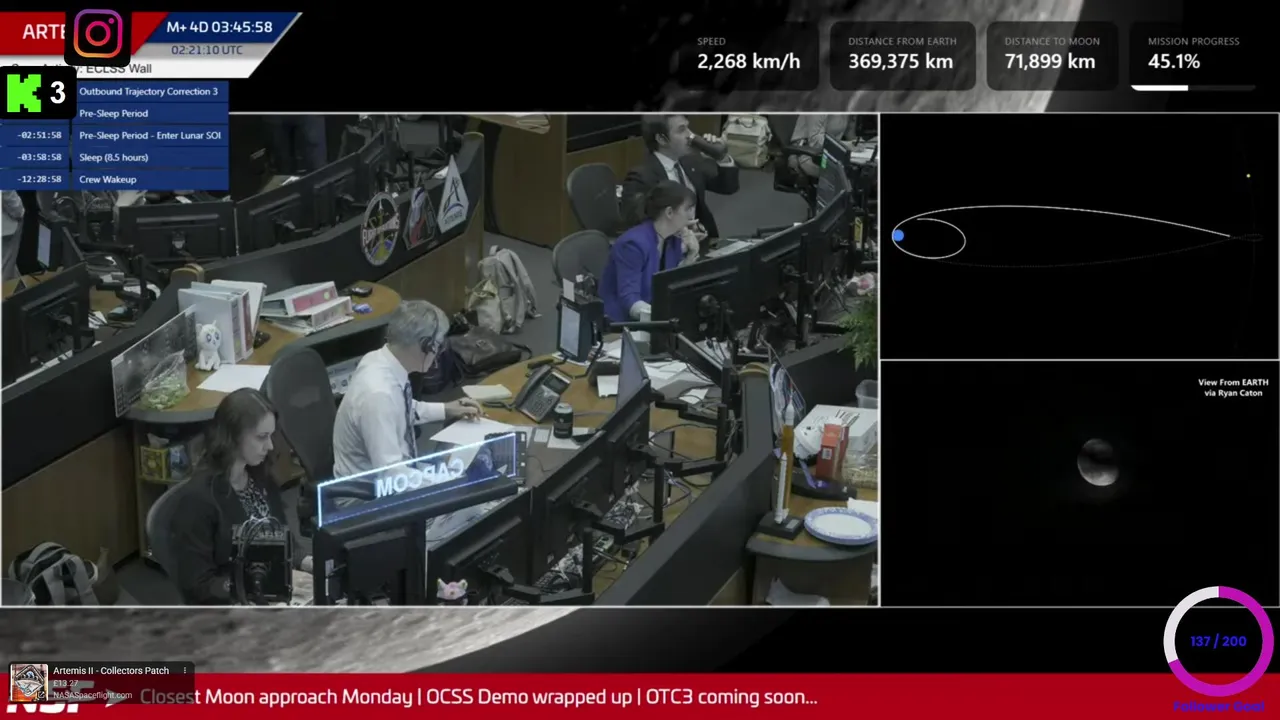Screen dimensions: 1280x720
Task: Select the Sleep (8.5 hours) schedule row
Action: (114, 157)
